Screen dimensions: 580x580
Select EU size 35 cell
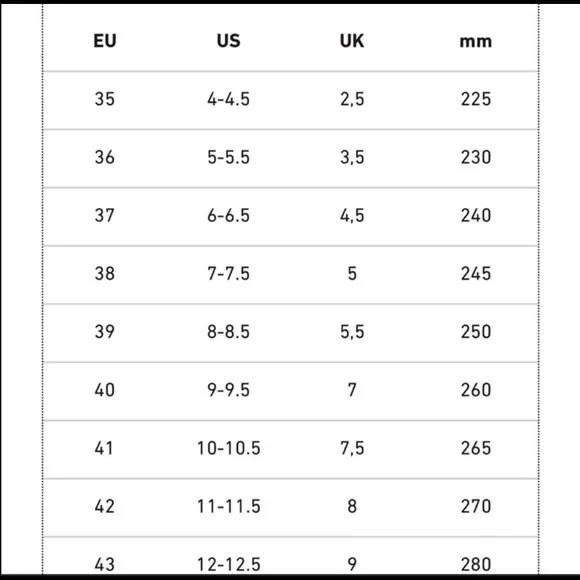coord(105,99)
